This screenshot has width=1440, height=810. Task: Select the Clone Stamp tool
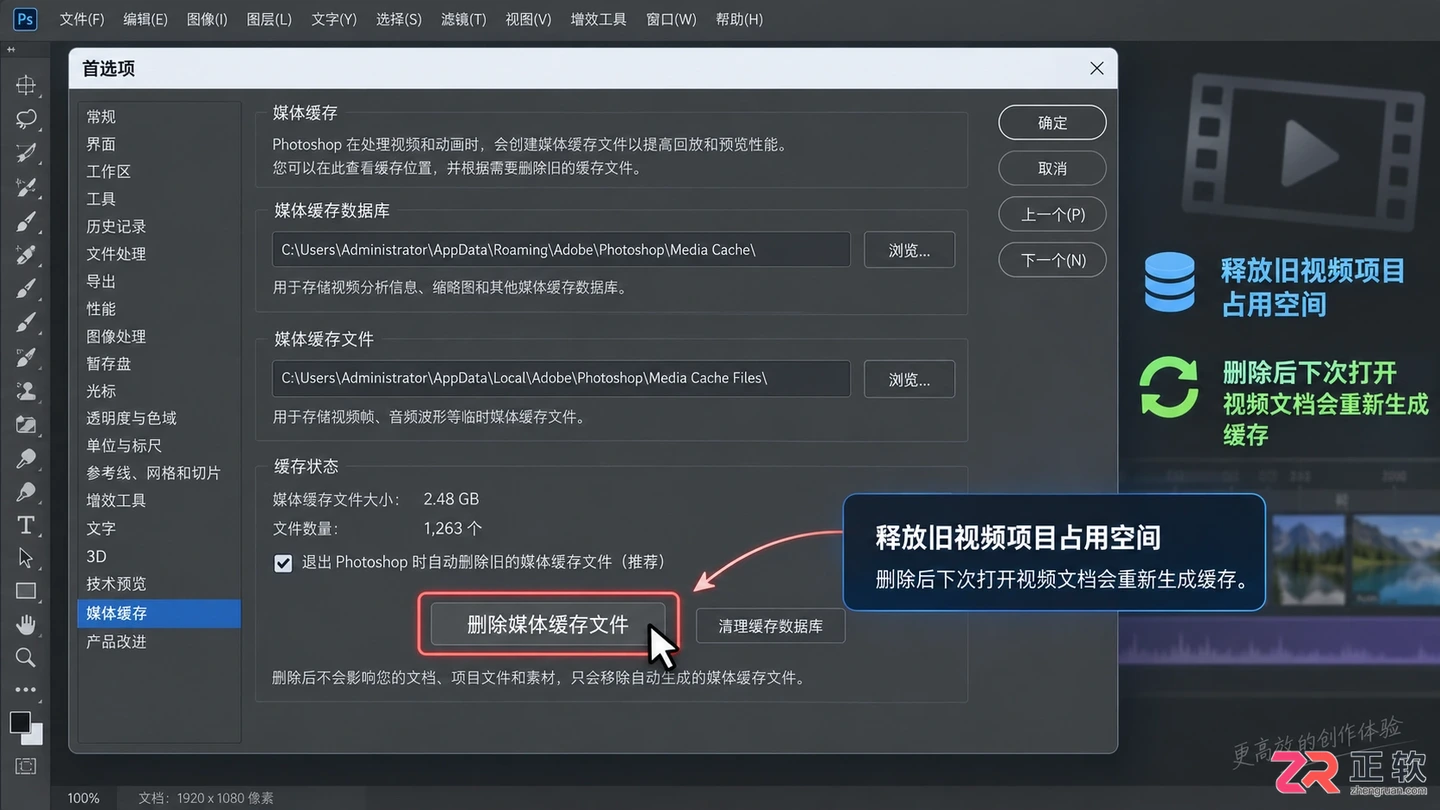point(26,391)
